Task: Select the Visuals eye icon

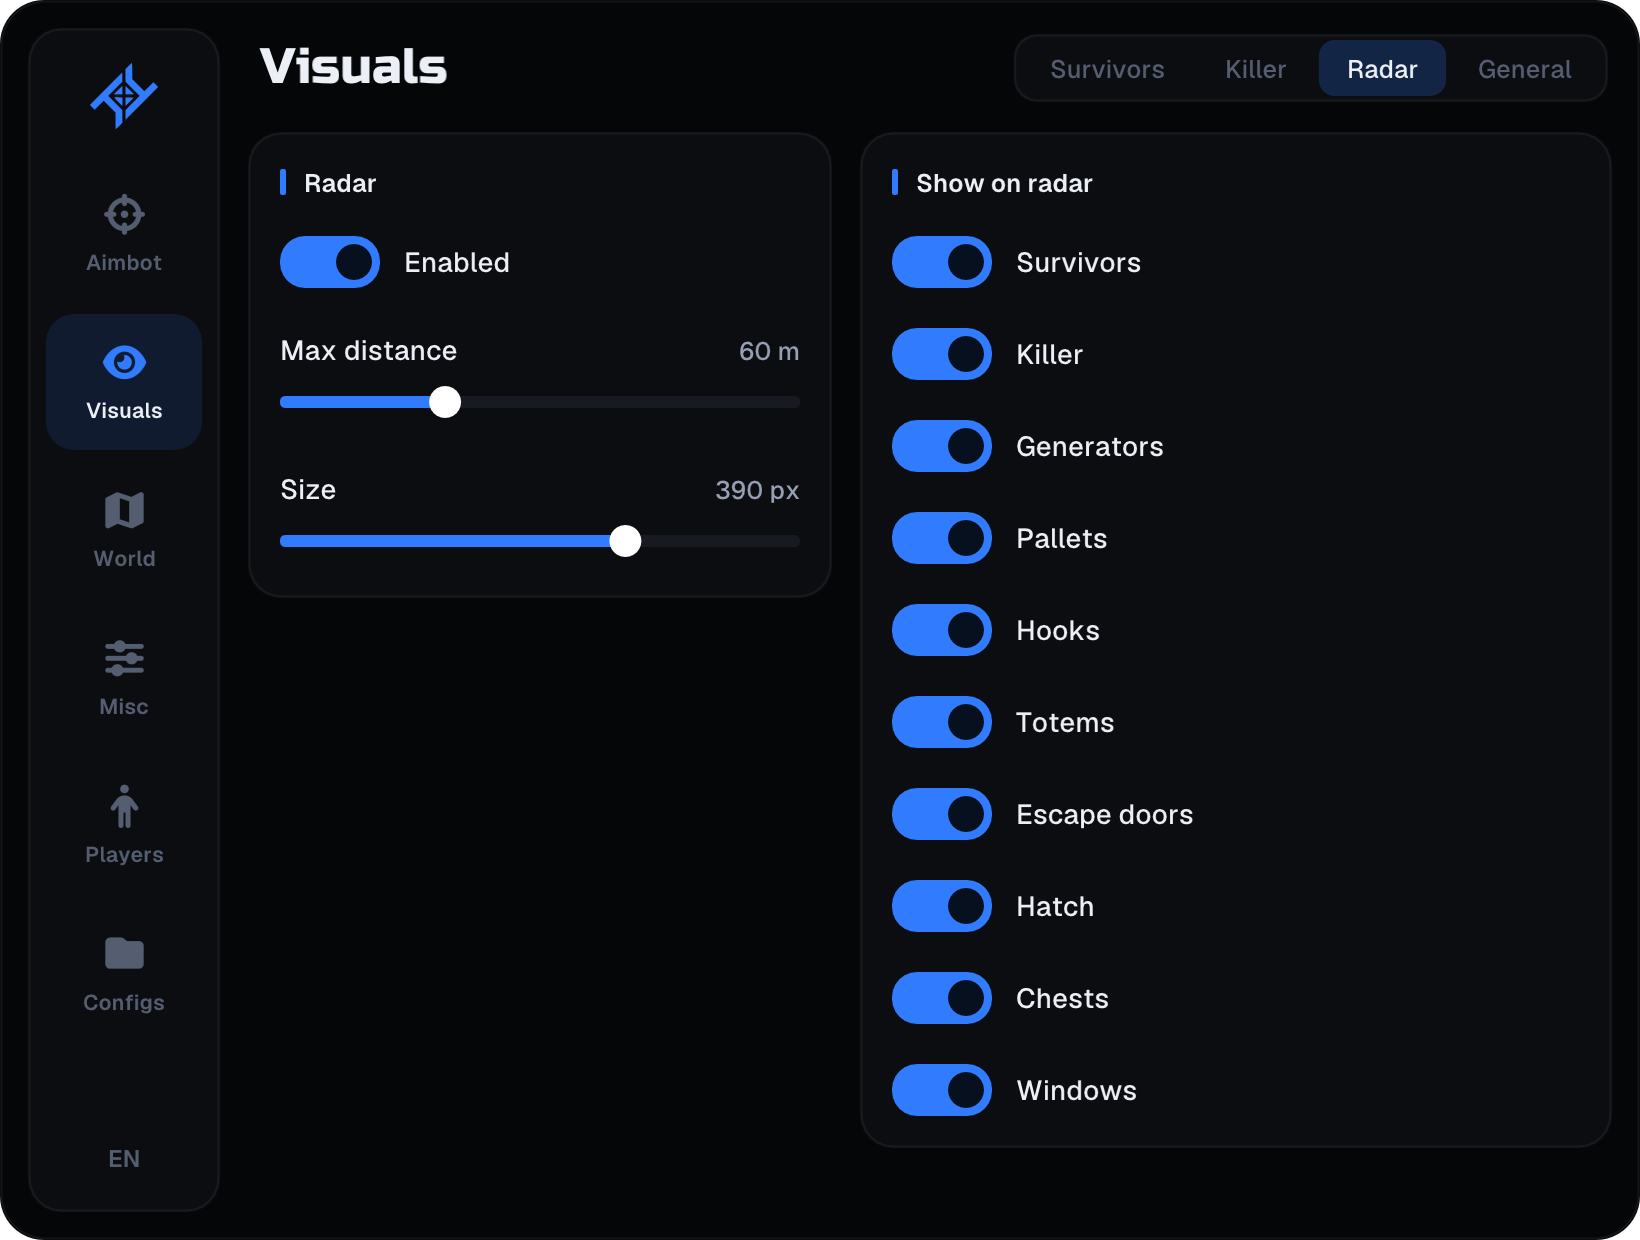Action: tap(124, 362)
